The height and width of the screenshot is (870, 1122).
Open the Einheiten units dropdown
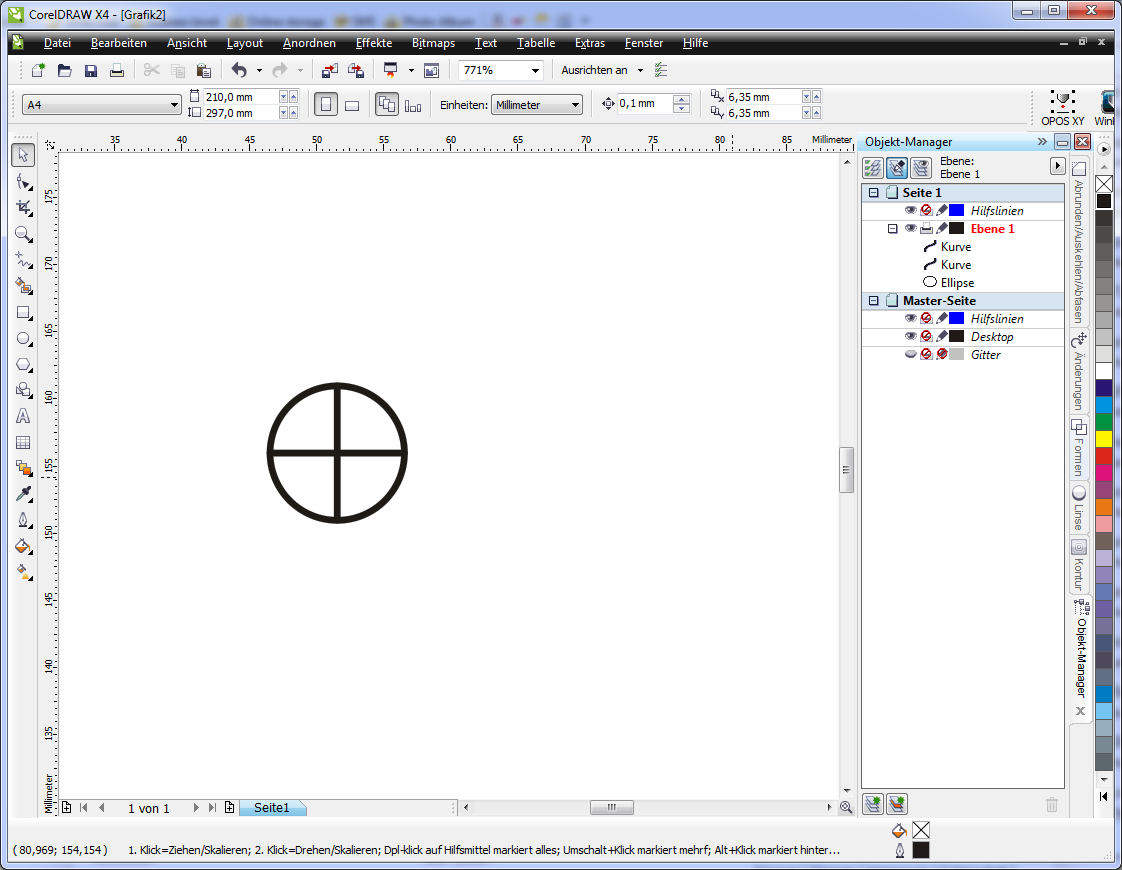575,105
